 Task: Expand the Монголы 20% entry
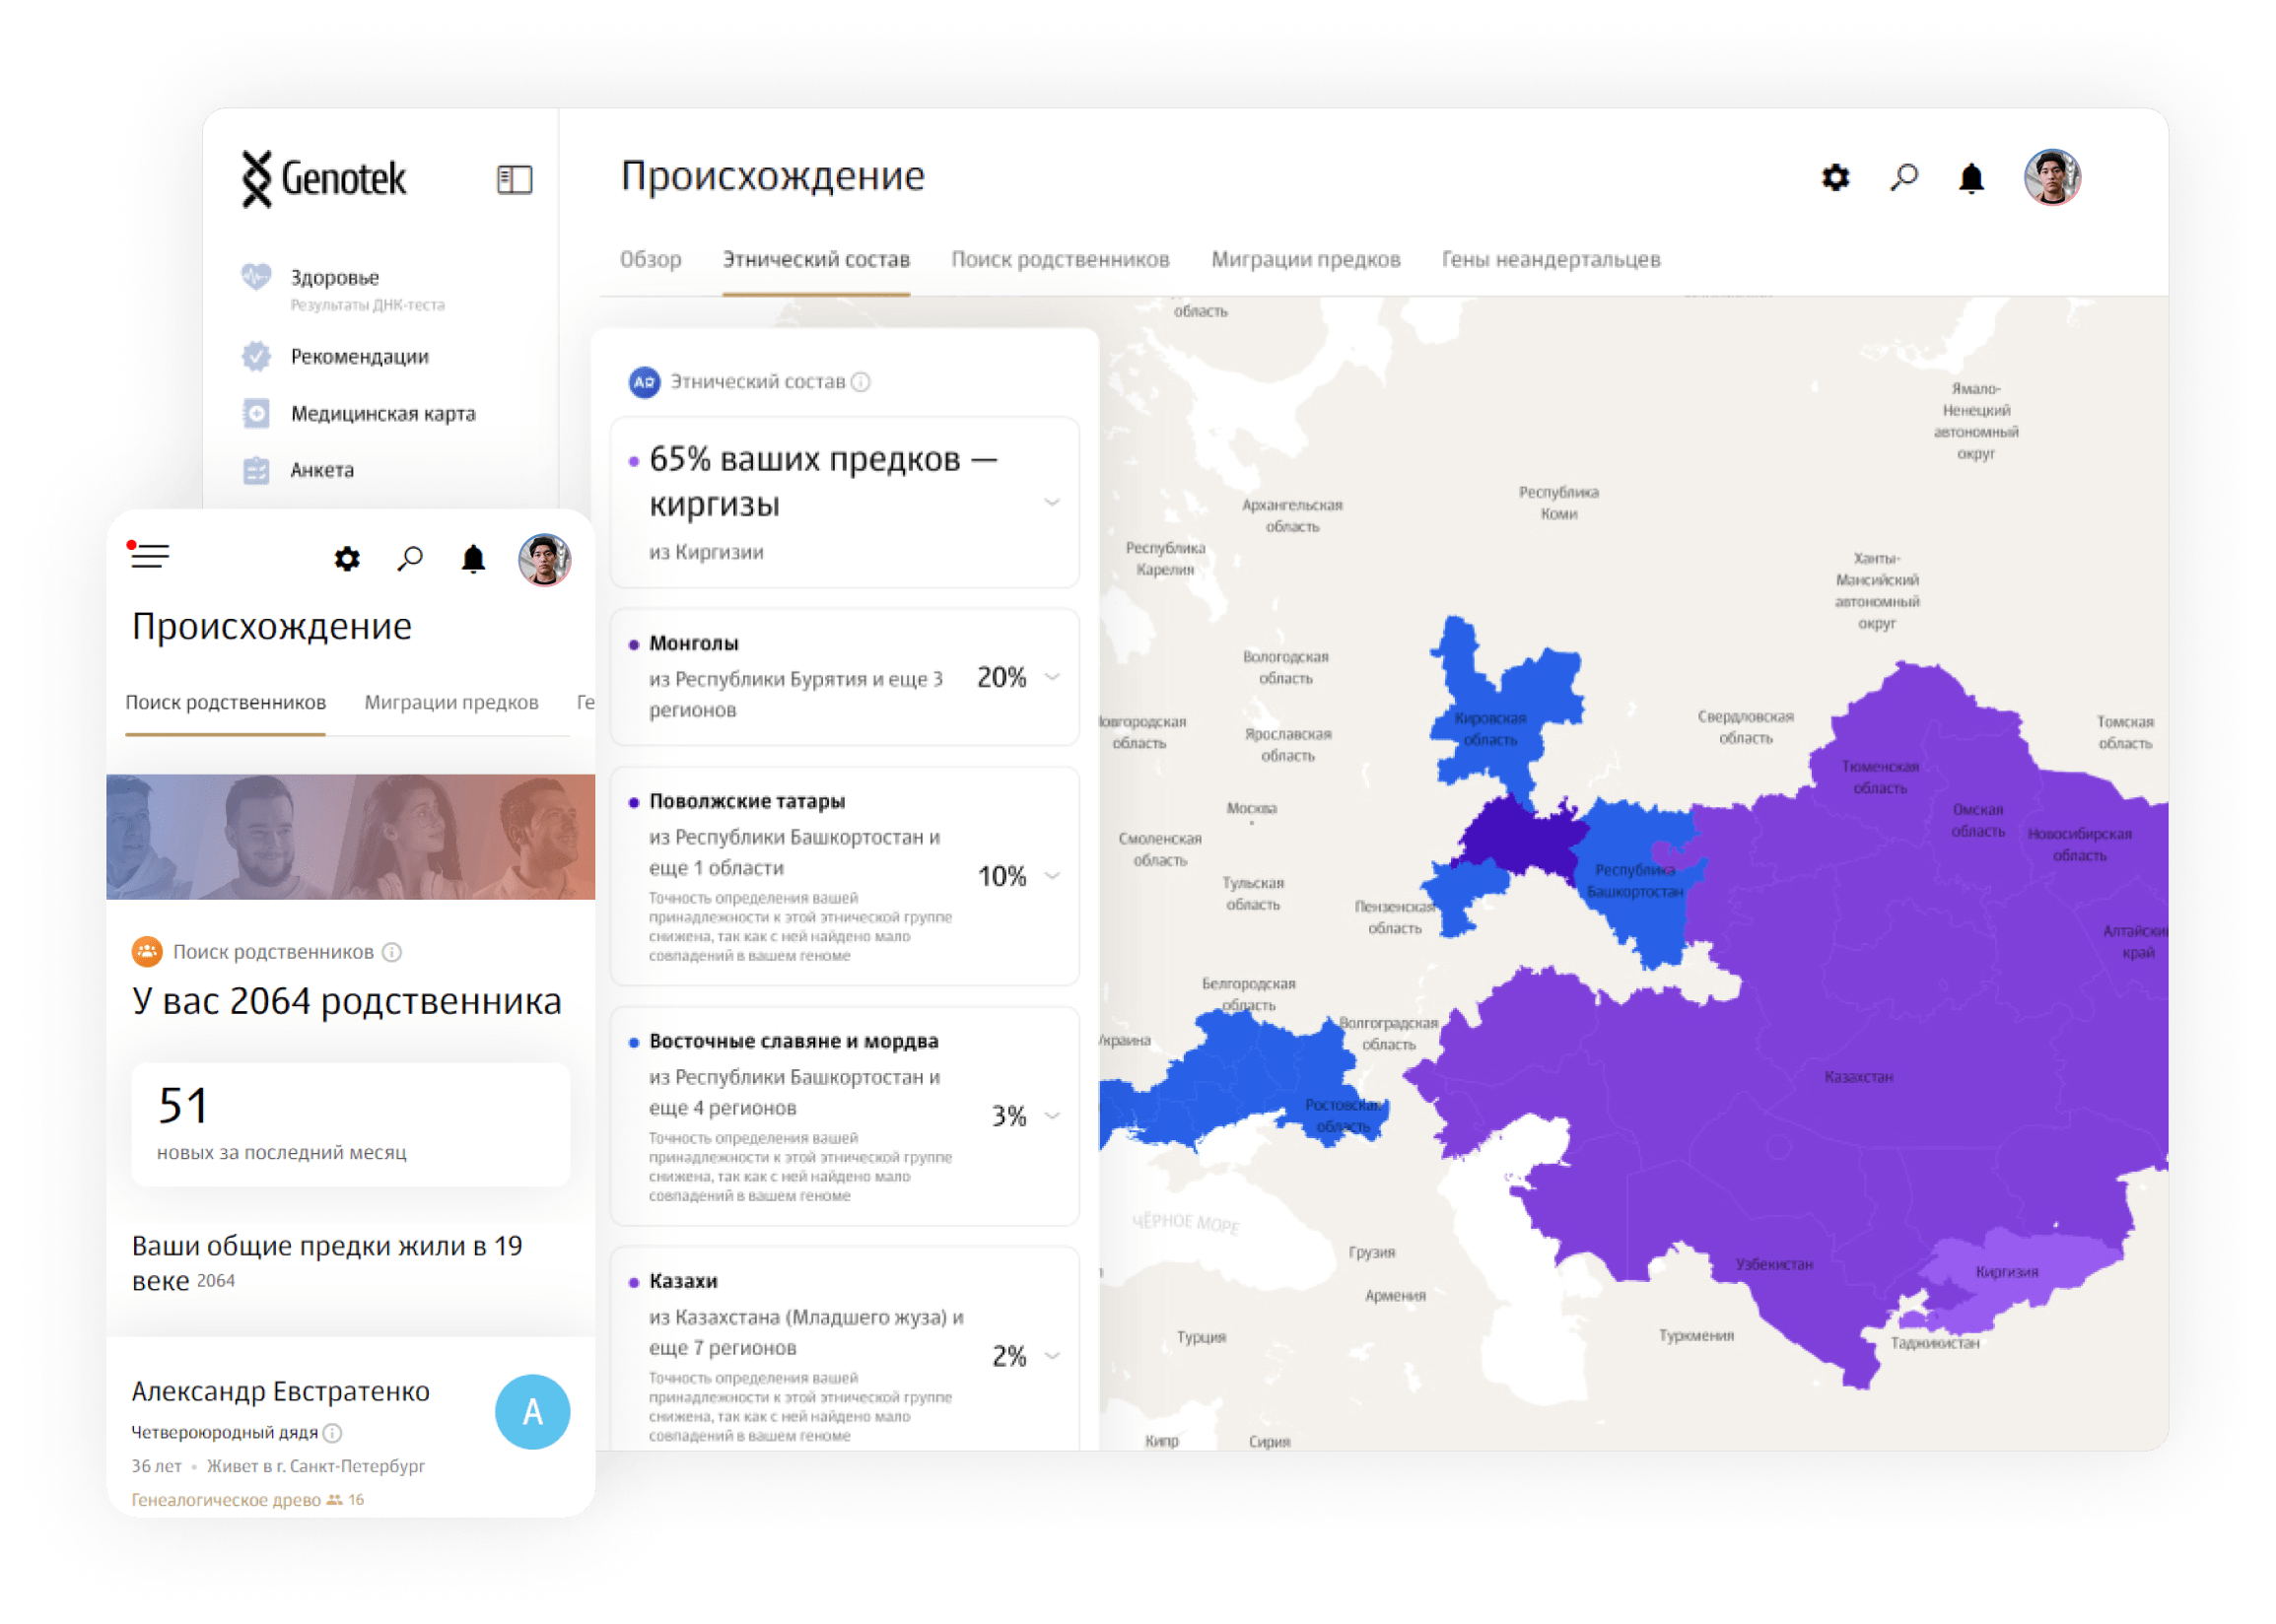pos(1052,677)
